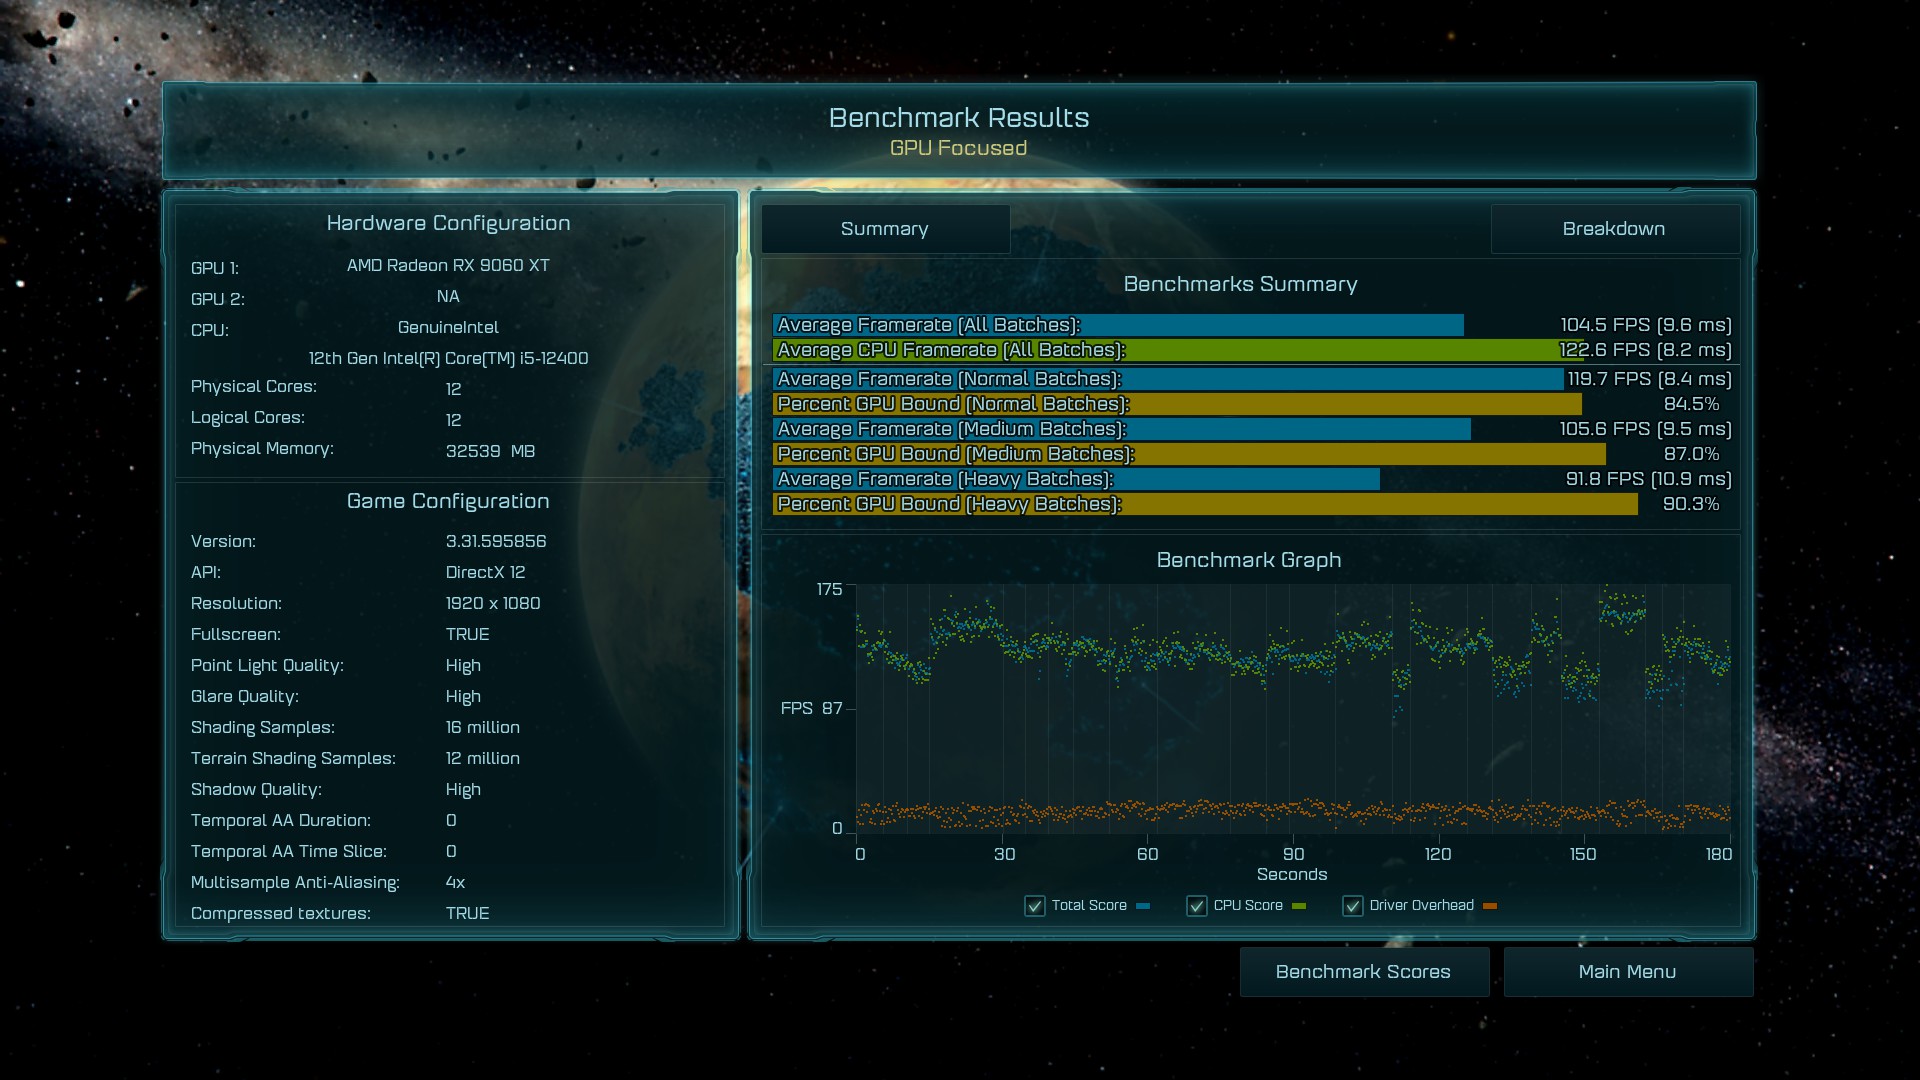Image resolution: width=1920 pixels, height=1080 pixels.
Task: Click the Resolution 1920 x 1080 value
Action: [493, 603]
